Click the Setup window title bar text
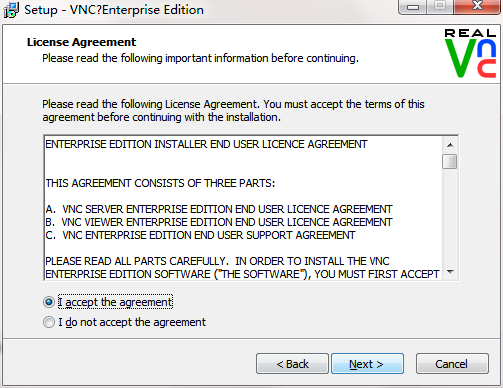 click(114, 10)
